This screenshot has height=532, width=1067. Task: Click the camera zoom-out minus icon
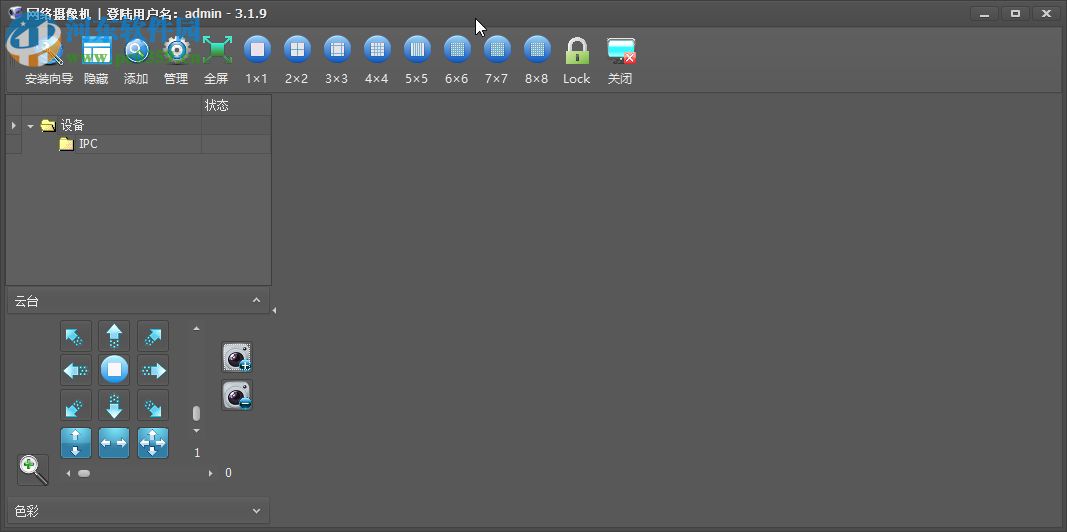click(x=237, y=395)
